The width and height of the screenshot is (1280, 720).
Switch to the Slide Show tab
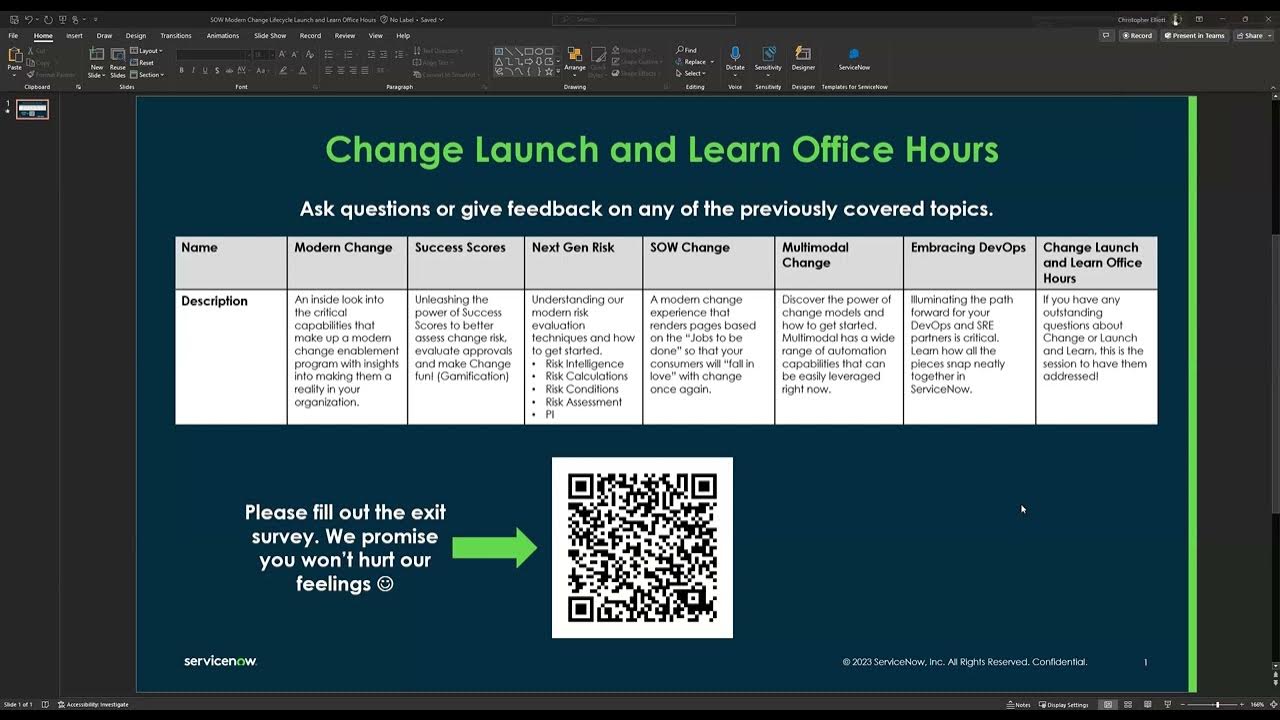[270, 35]
